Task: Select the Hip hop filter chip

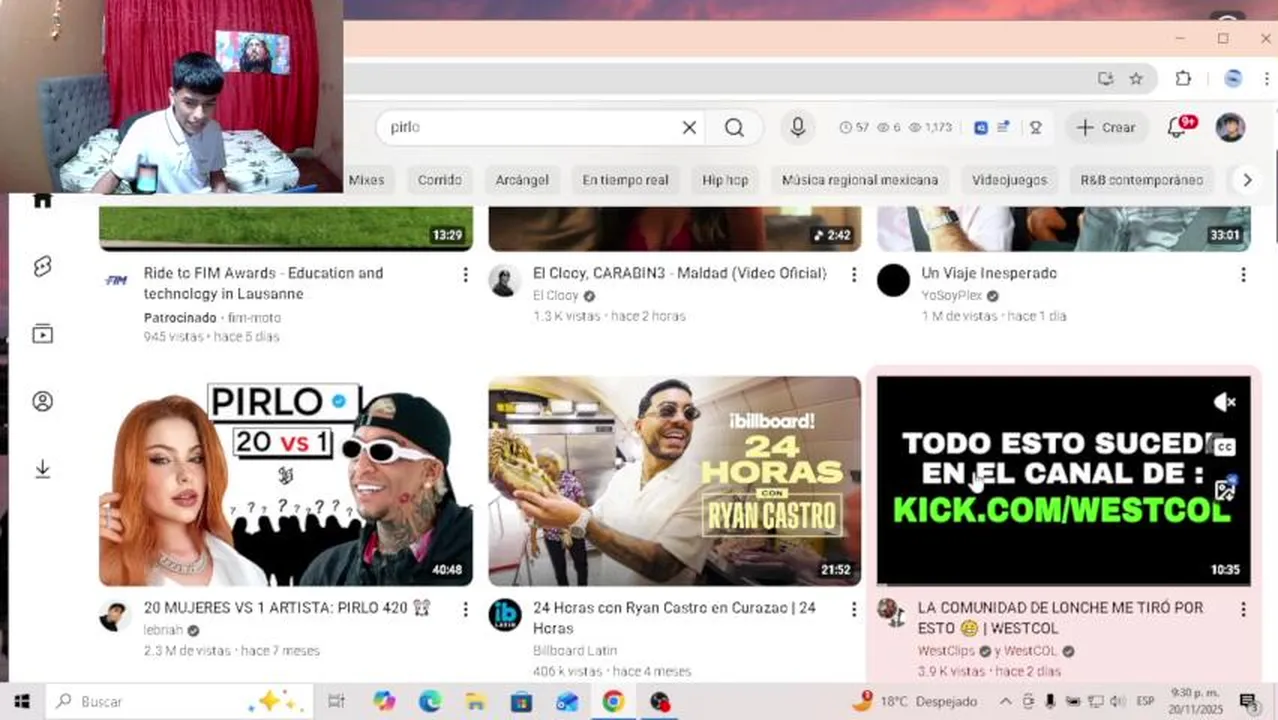Action: click(725, 180)
